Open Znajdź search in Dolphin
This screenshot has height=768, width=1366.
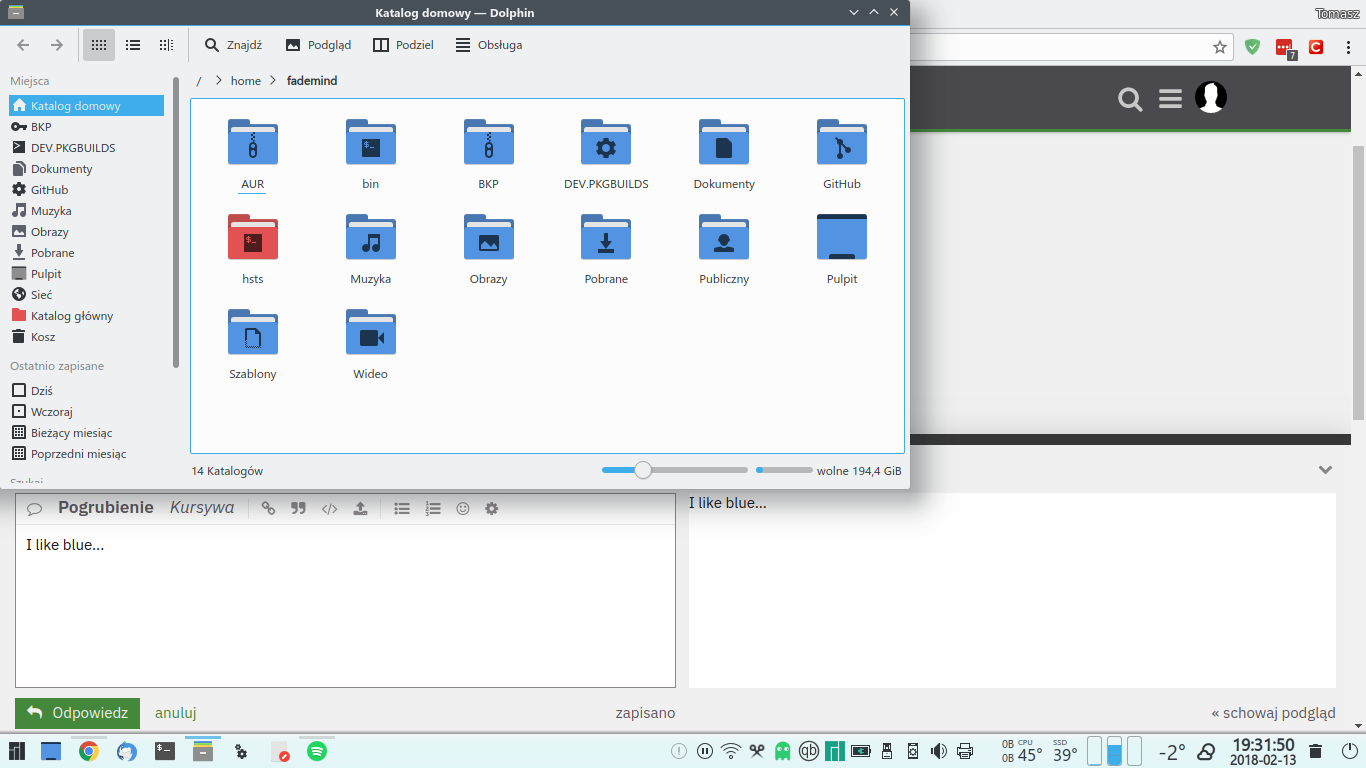tap(233, 44)
